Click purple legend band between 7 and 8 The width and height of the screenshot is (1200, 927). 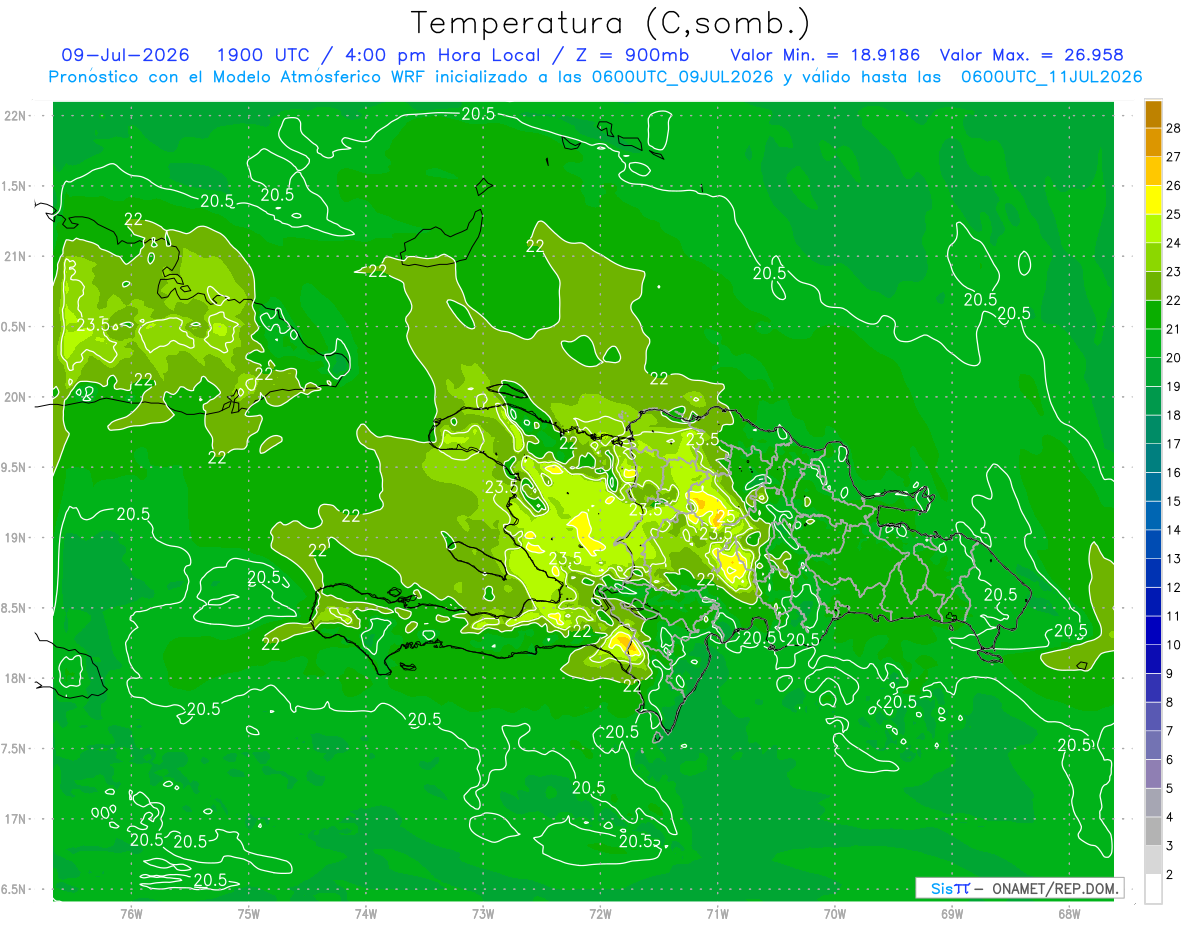pyautogui.click(x=1153, y=717)
